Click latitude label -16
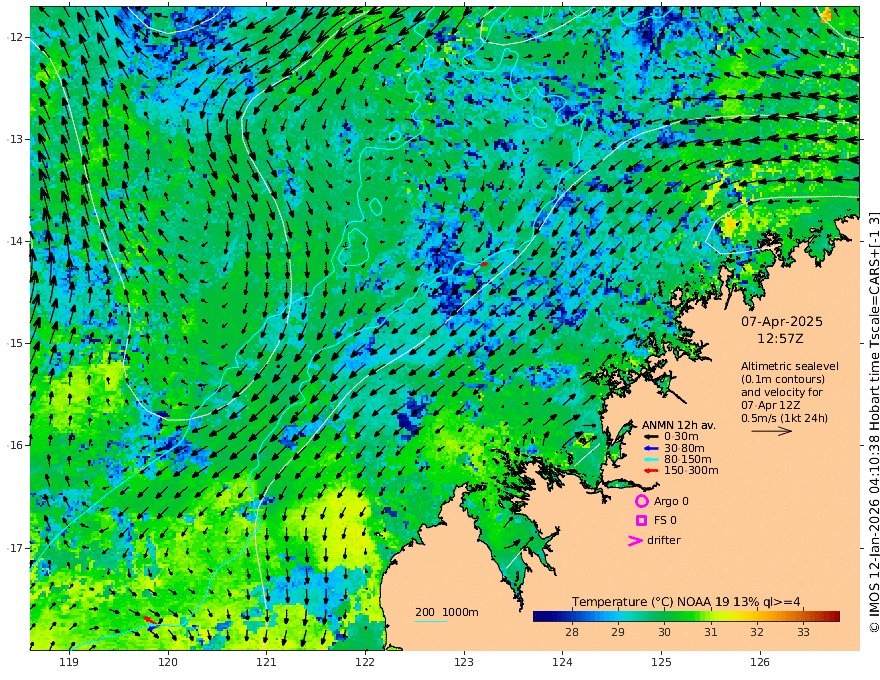880x680 pixels. tap(15, 445)
